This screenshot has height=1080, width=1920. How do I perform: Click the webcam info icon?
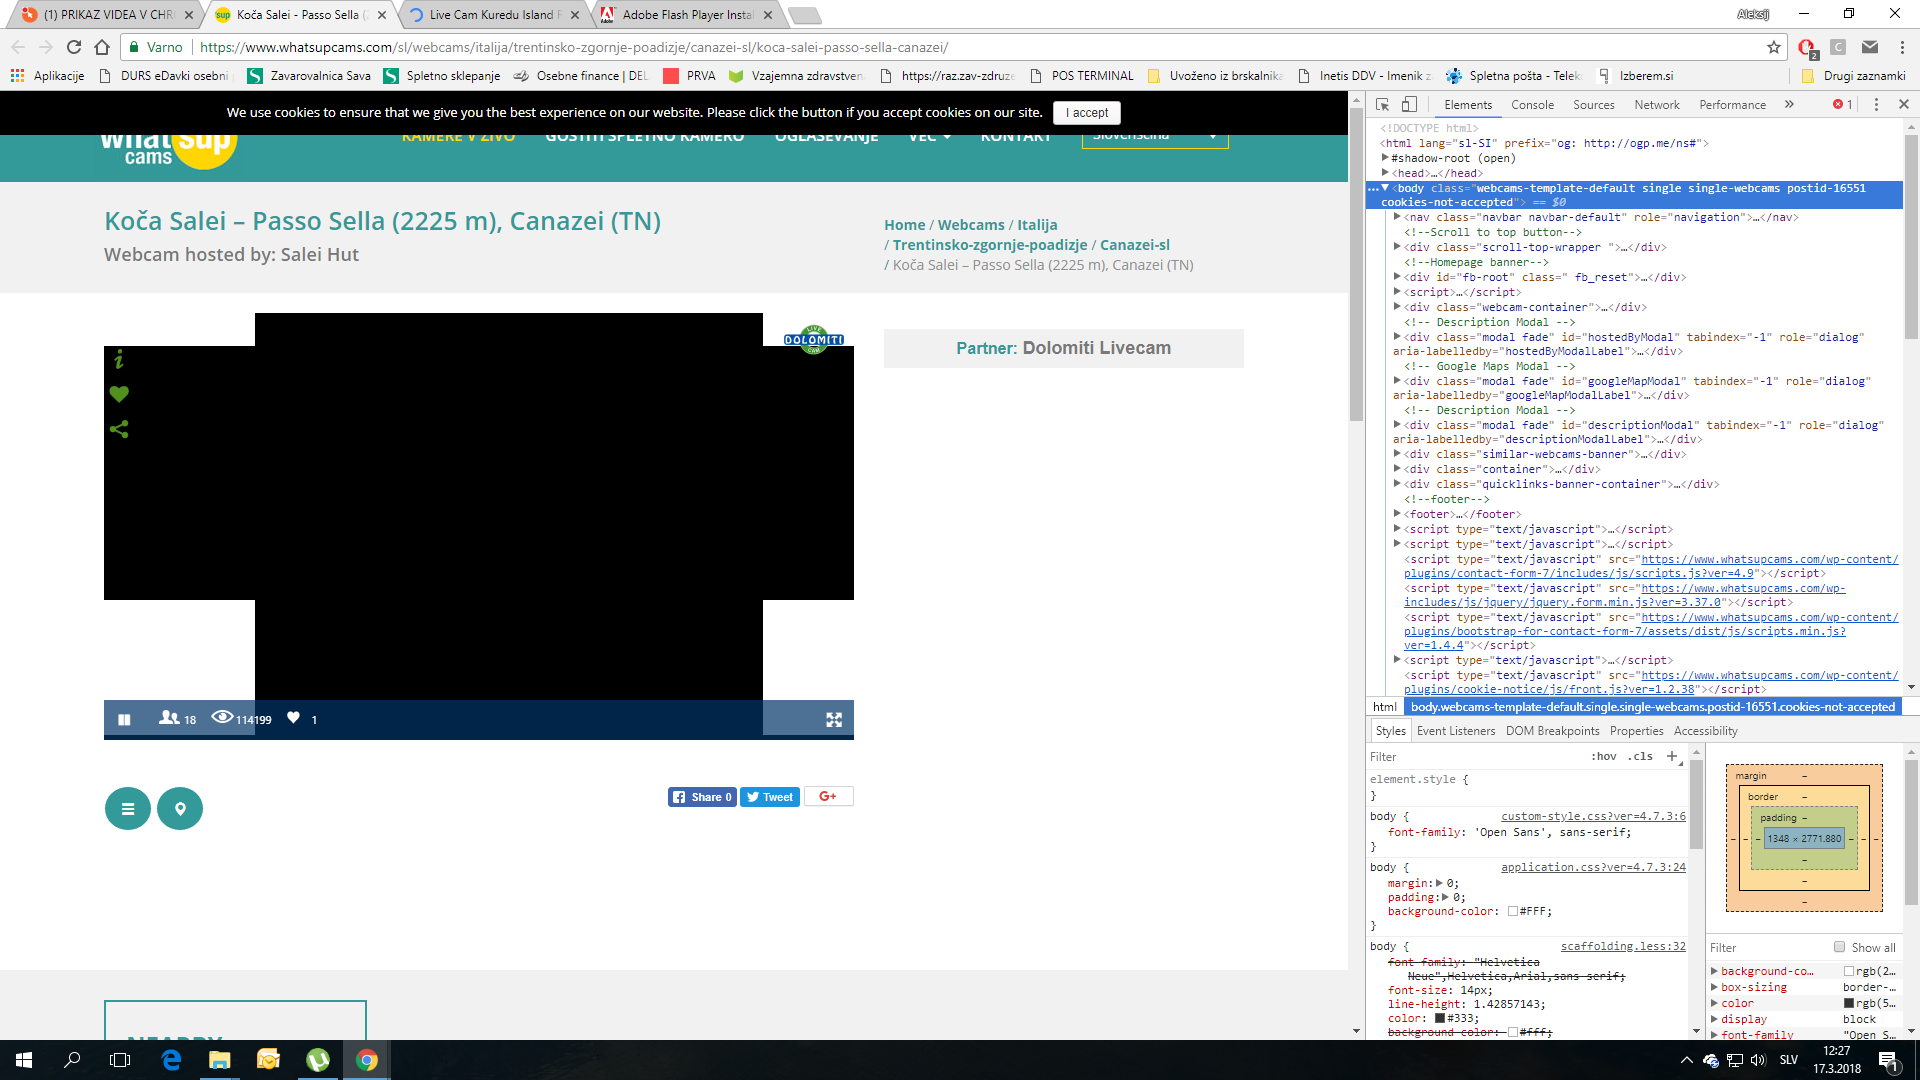click(x=119, y=359)
